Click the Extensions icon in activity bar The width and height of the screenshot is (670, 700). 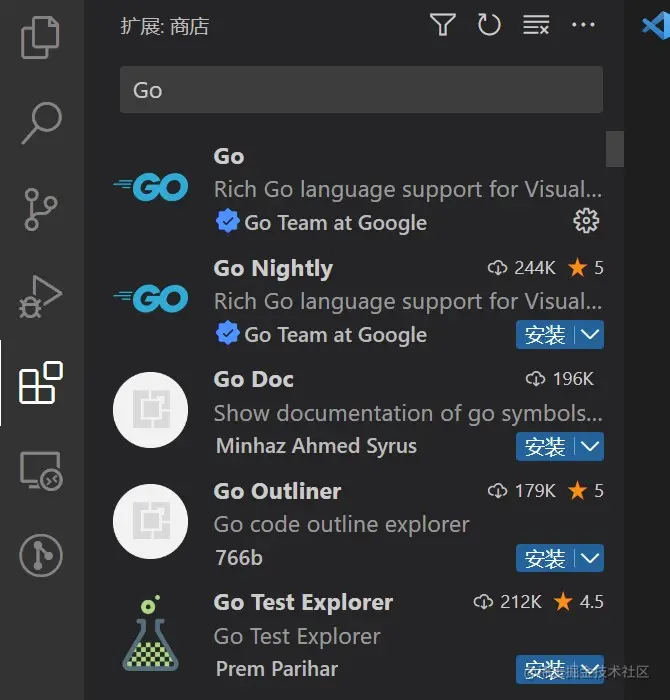[41, 383]
